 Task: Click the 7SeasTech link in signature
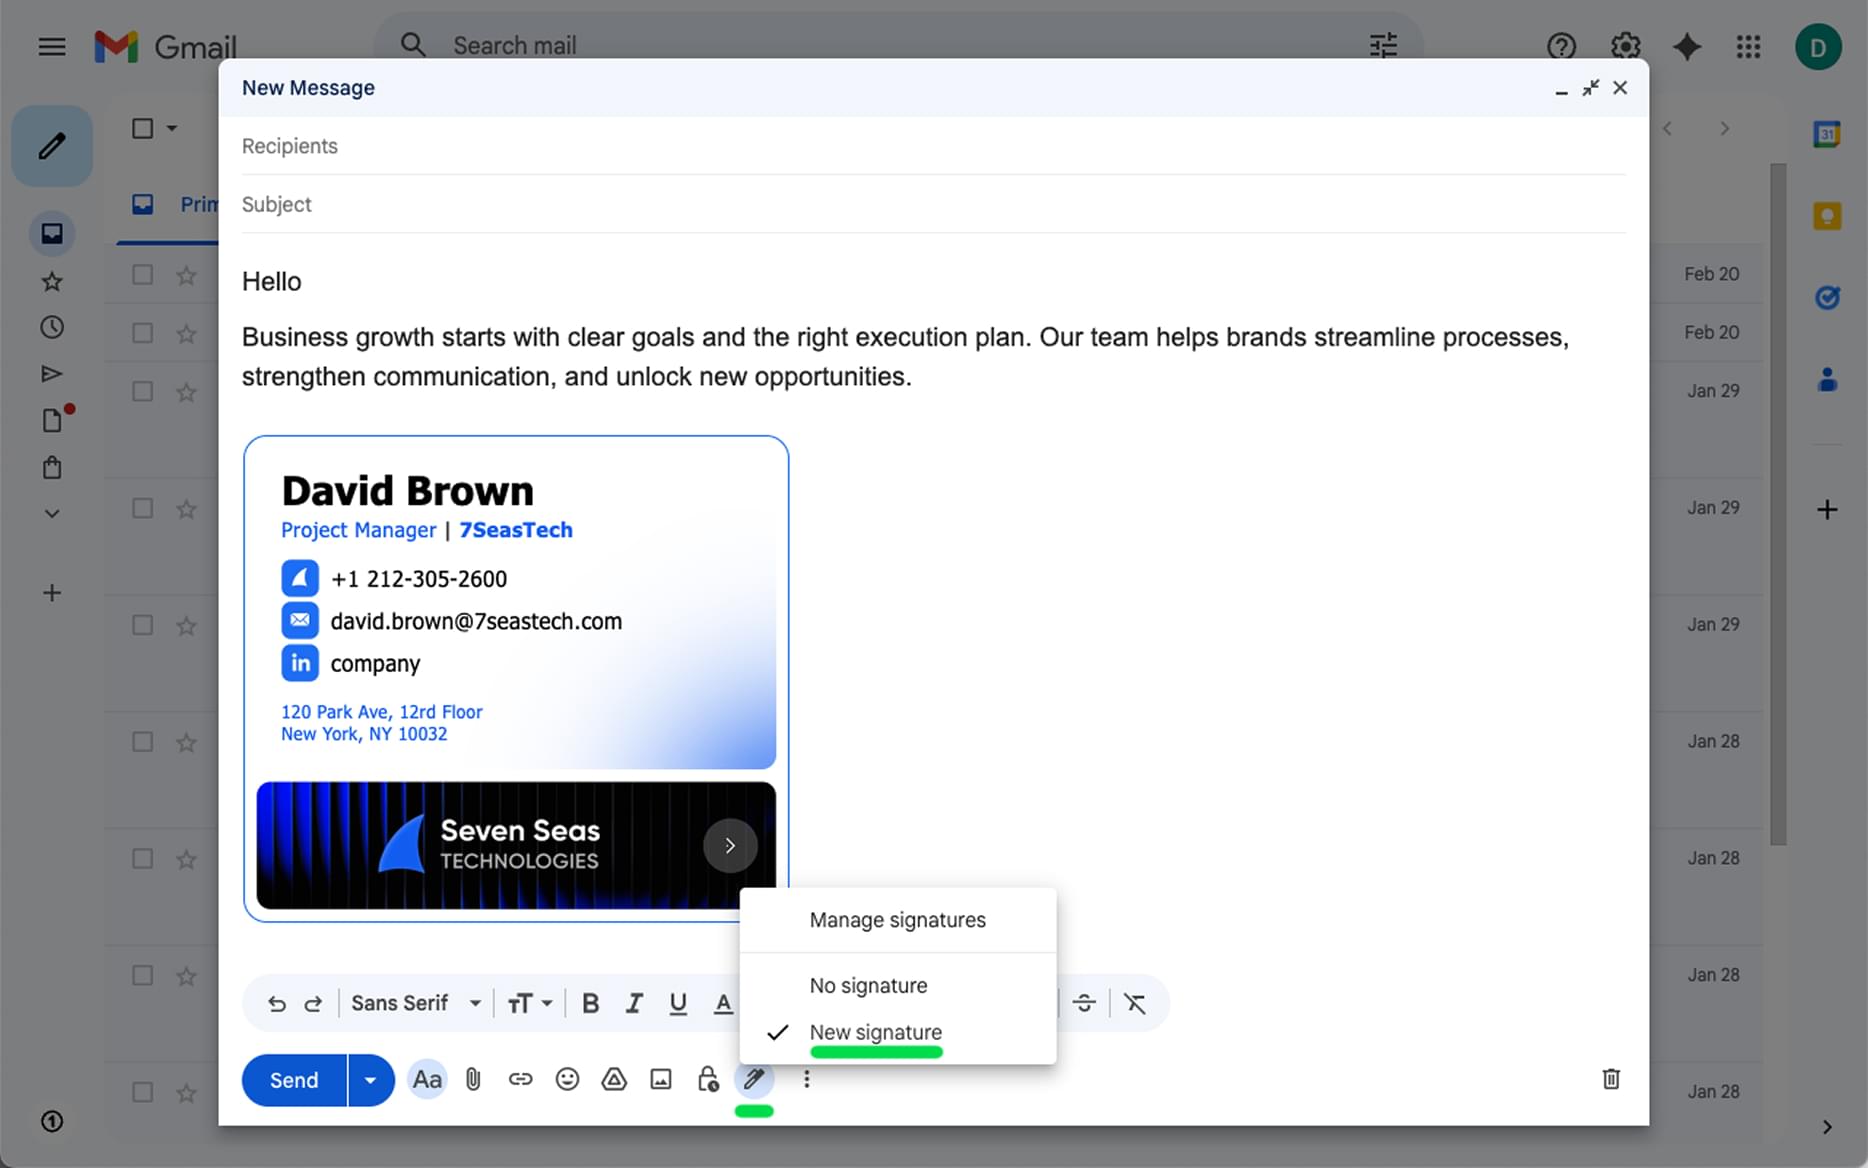pos(516,530)
